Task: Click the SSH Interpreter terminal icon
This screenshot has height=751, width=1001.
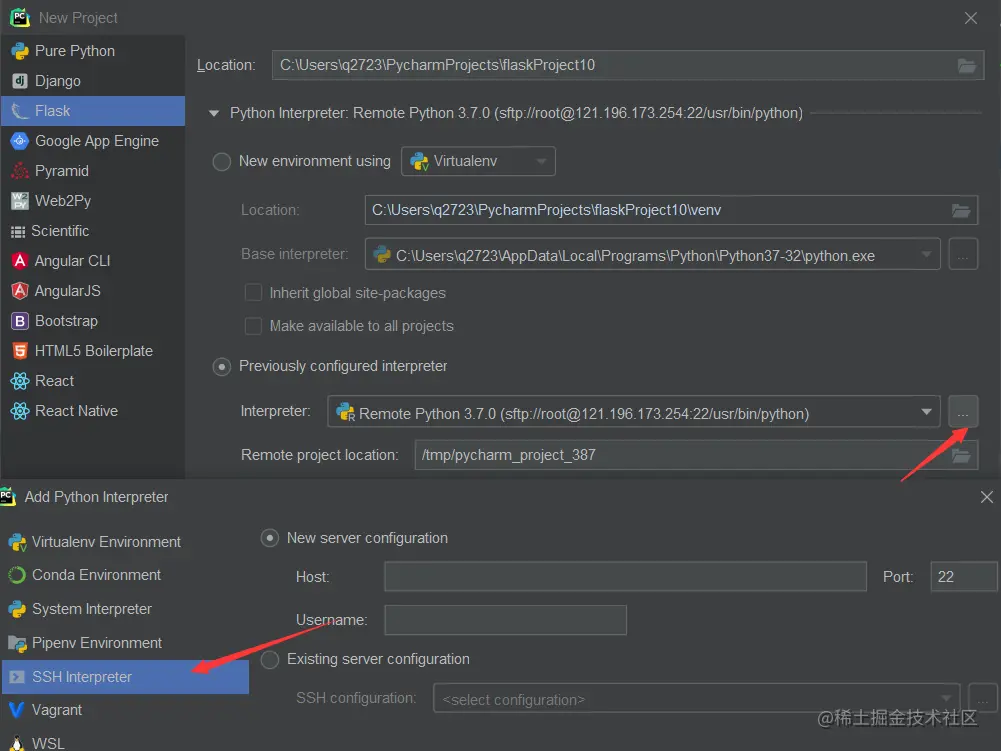Action: pos(17,677)
